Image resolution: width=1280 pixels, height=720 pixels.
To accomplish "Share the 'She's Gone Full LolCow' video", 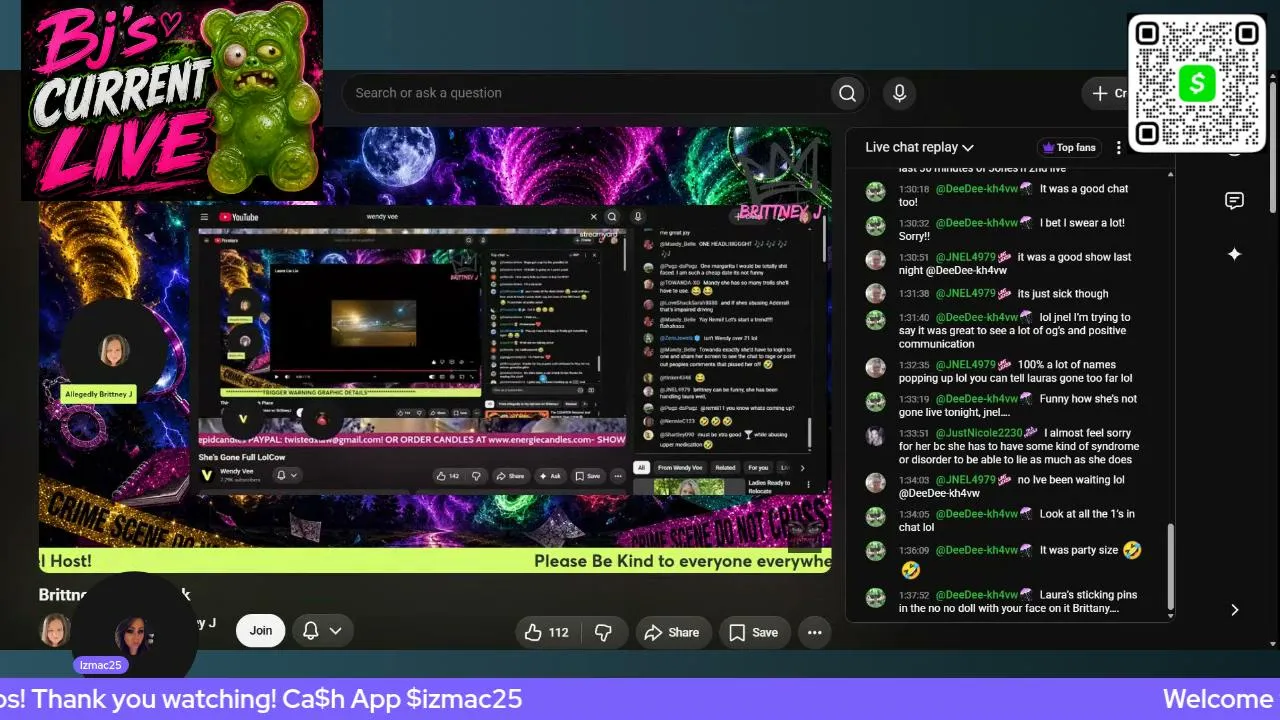I will (511, 476).
